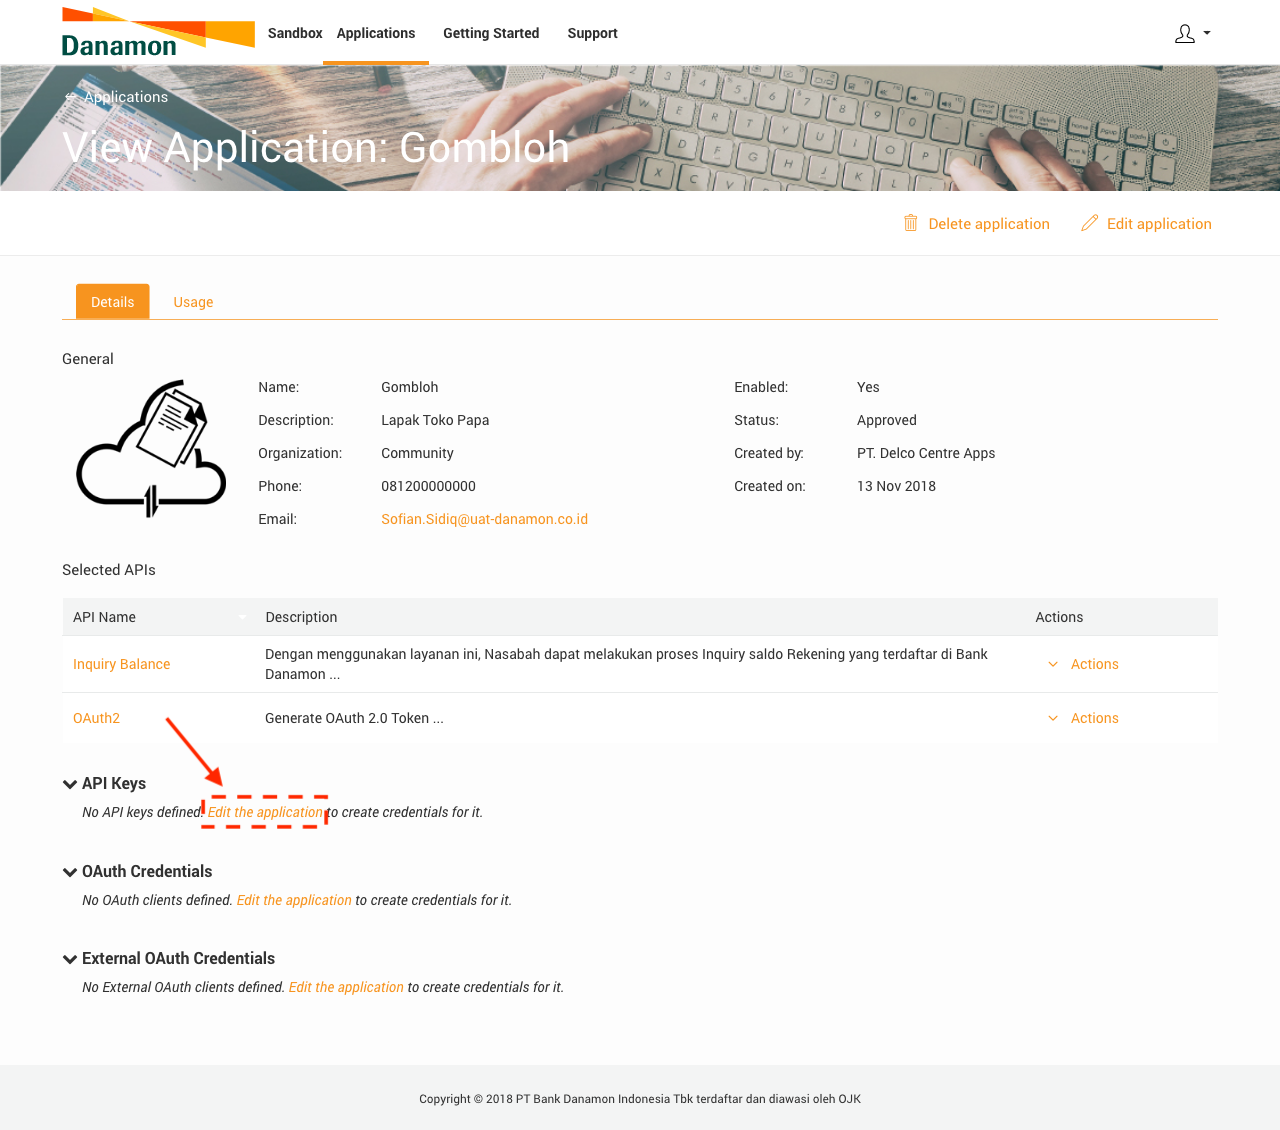
Task: Click Edit the application under External OAuth Credentials
Action: 346,987
